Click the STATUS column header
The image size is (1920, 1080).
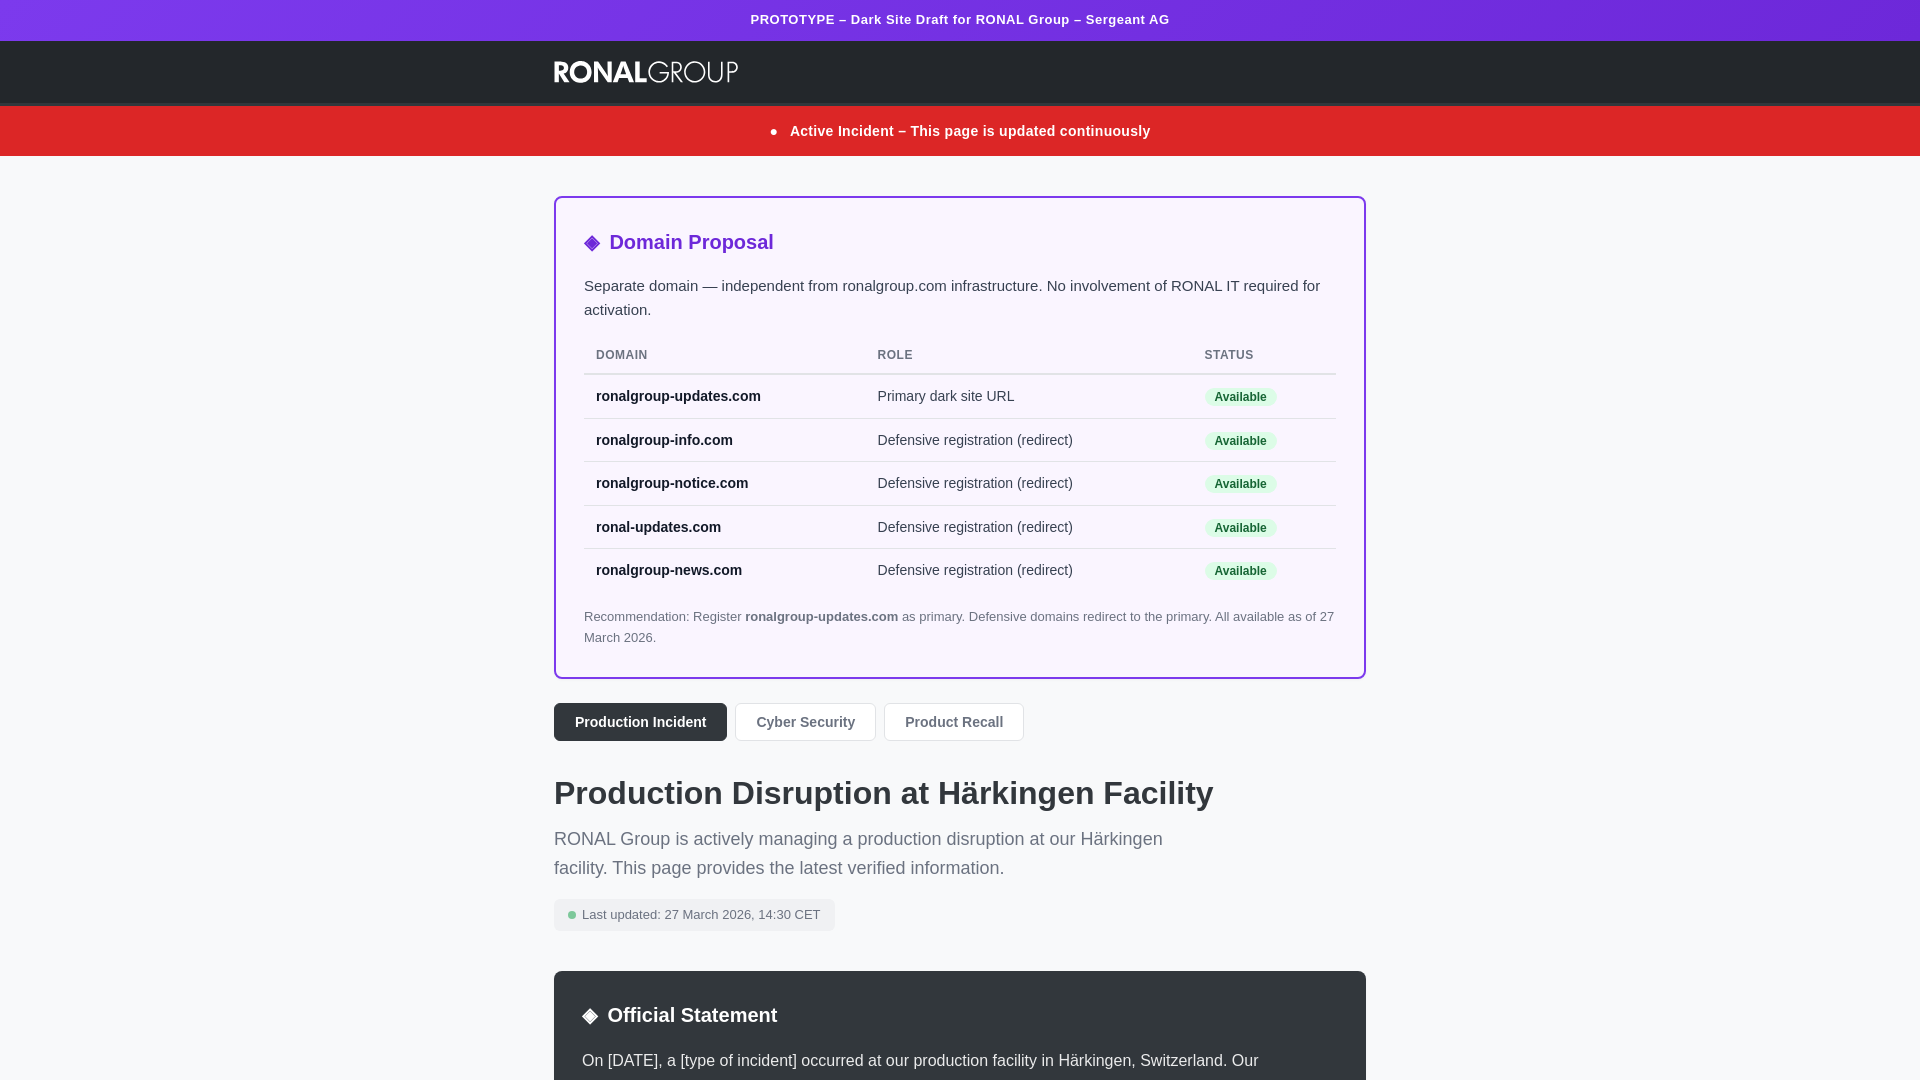coord(1229,355)
